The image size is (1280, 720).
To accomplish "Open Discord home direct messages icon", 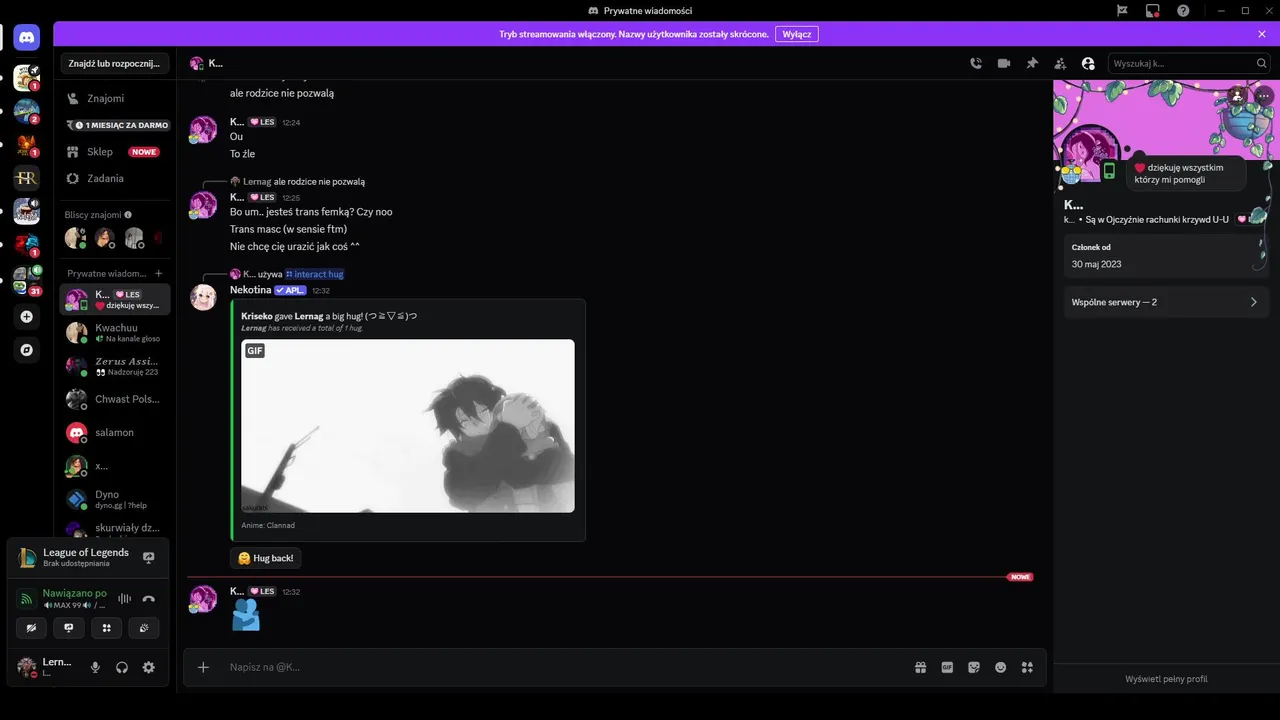I will (26, 38).
